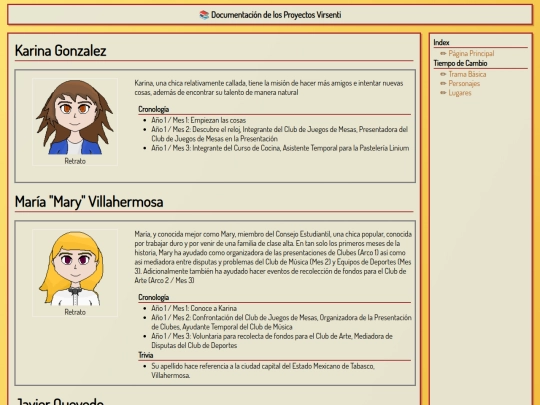Viewport: 540px width, 405px height.
Task: Click the entry "Año 1 / Mes 3: Integrante del Curso de Cocina"
Action: [x=280, y=148]
